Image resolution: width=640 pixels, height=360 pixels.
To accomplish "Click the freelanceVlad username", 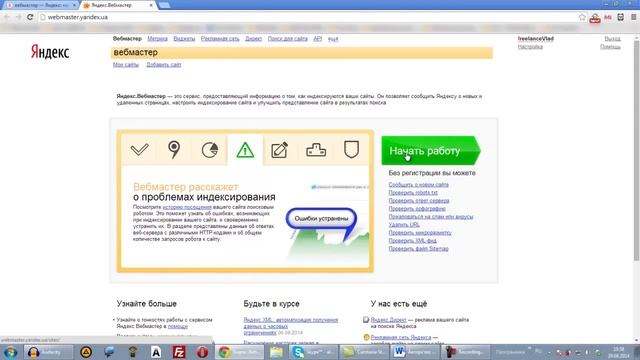I will coord(536,39).
